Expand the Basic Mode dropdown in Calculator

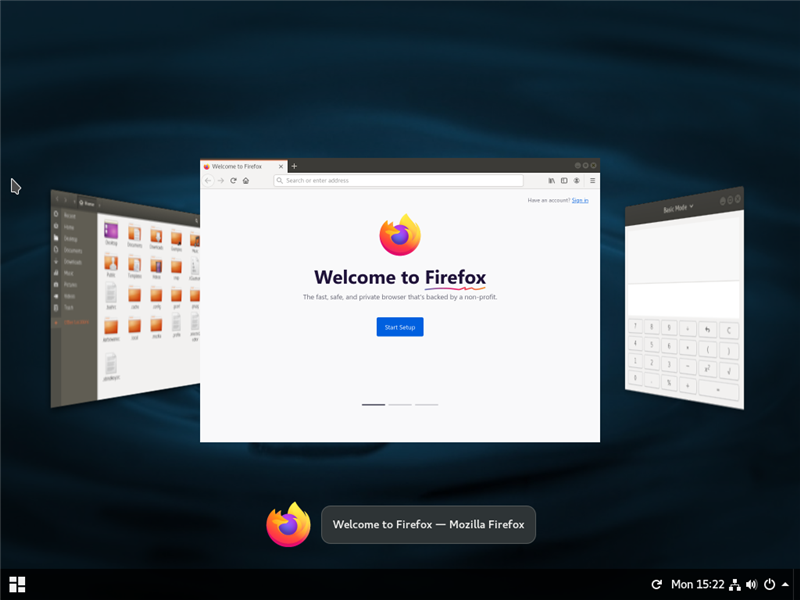[678, 208]
